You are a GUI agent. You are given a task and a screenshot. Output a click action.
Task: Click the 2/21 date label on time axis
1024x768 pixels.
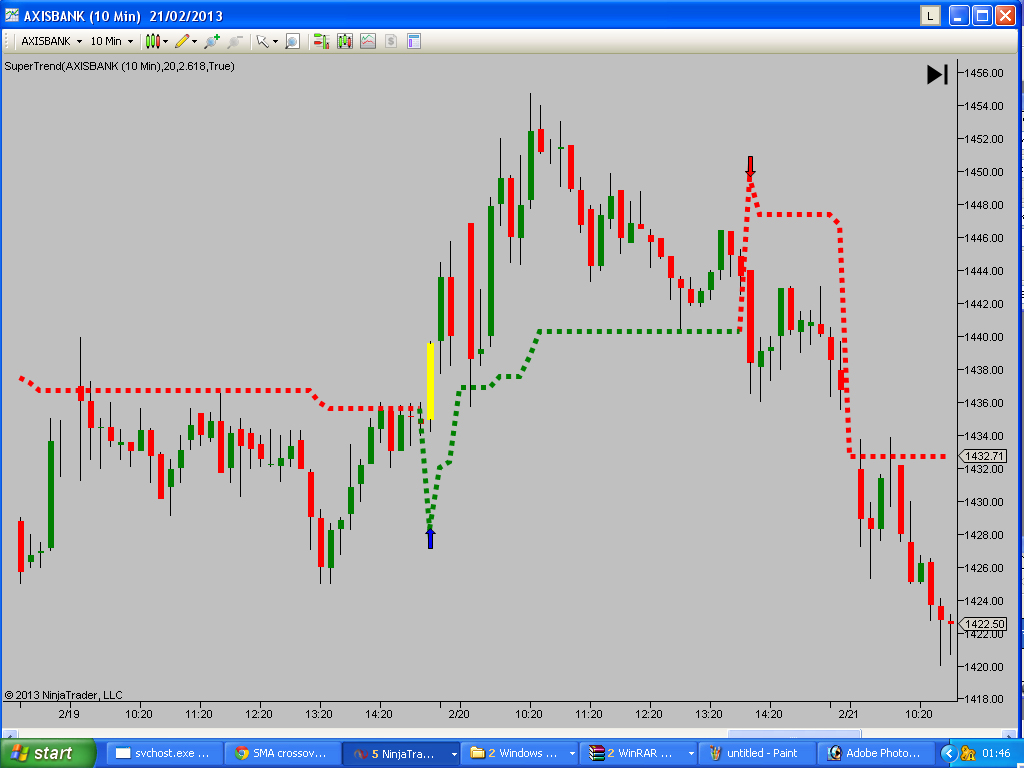tap(848, 714)
